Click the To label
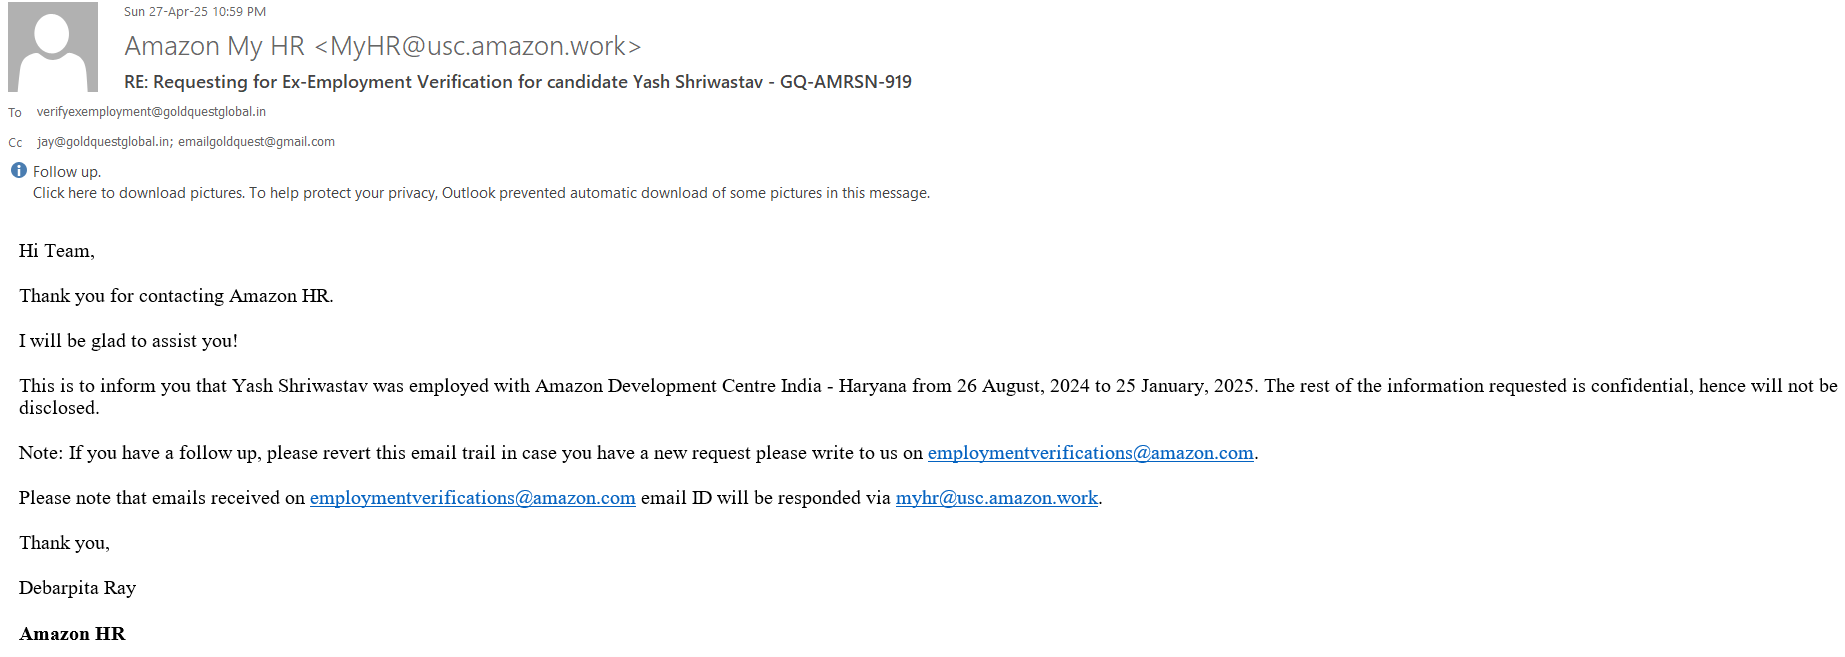Screen dimensions: 1845x657 coord(15,113)
